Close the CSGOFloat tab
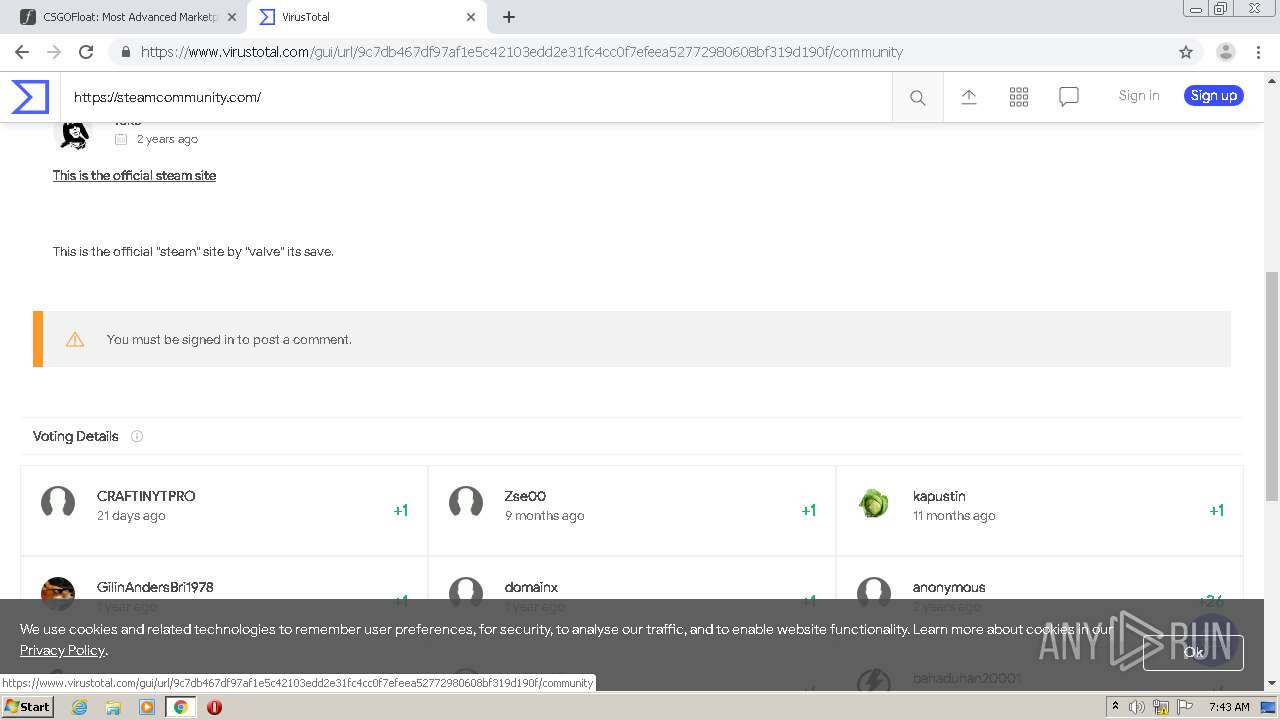1280x720 pixels. [x=231, y=17]
